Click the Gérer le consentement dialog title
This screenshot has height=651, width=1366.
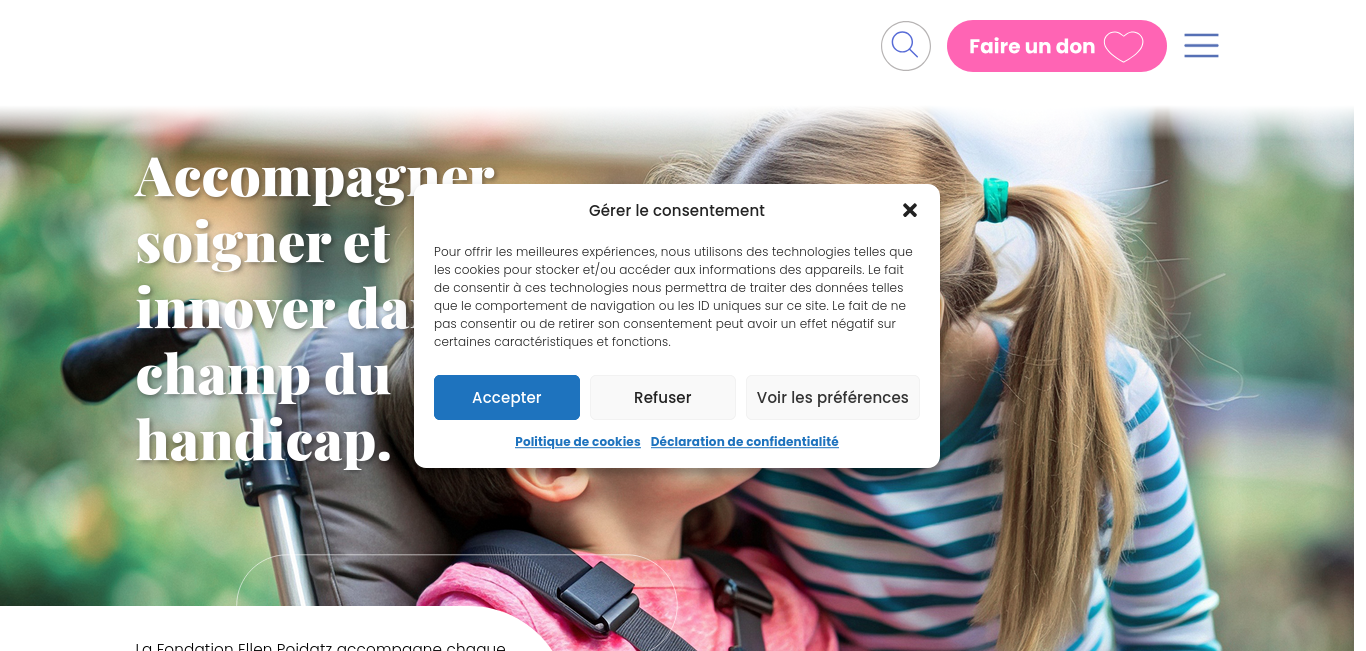click(677, 211)
